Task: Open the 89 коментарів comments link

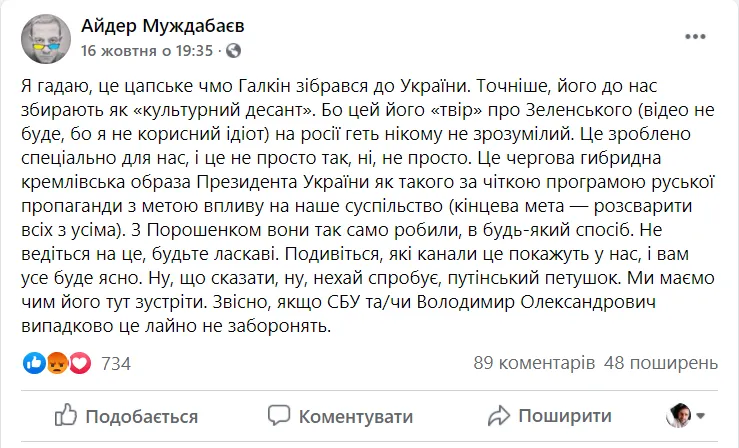Action: [525, 363]
